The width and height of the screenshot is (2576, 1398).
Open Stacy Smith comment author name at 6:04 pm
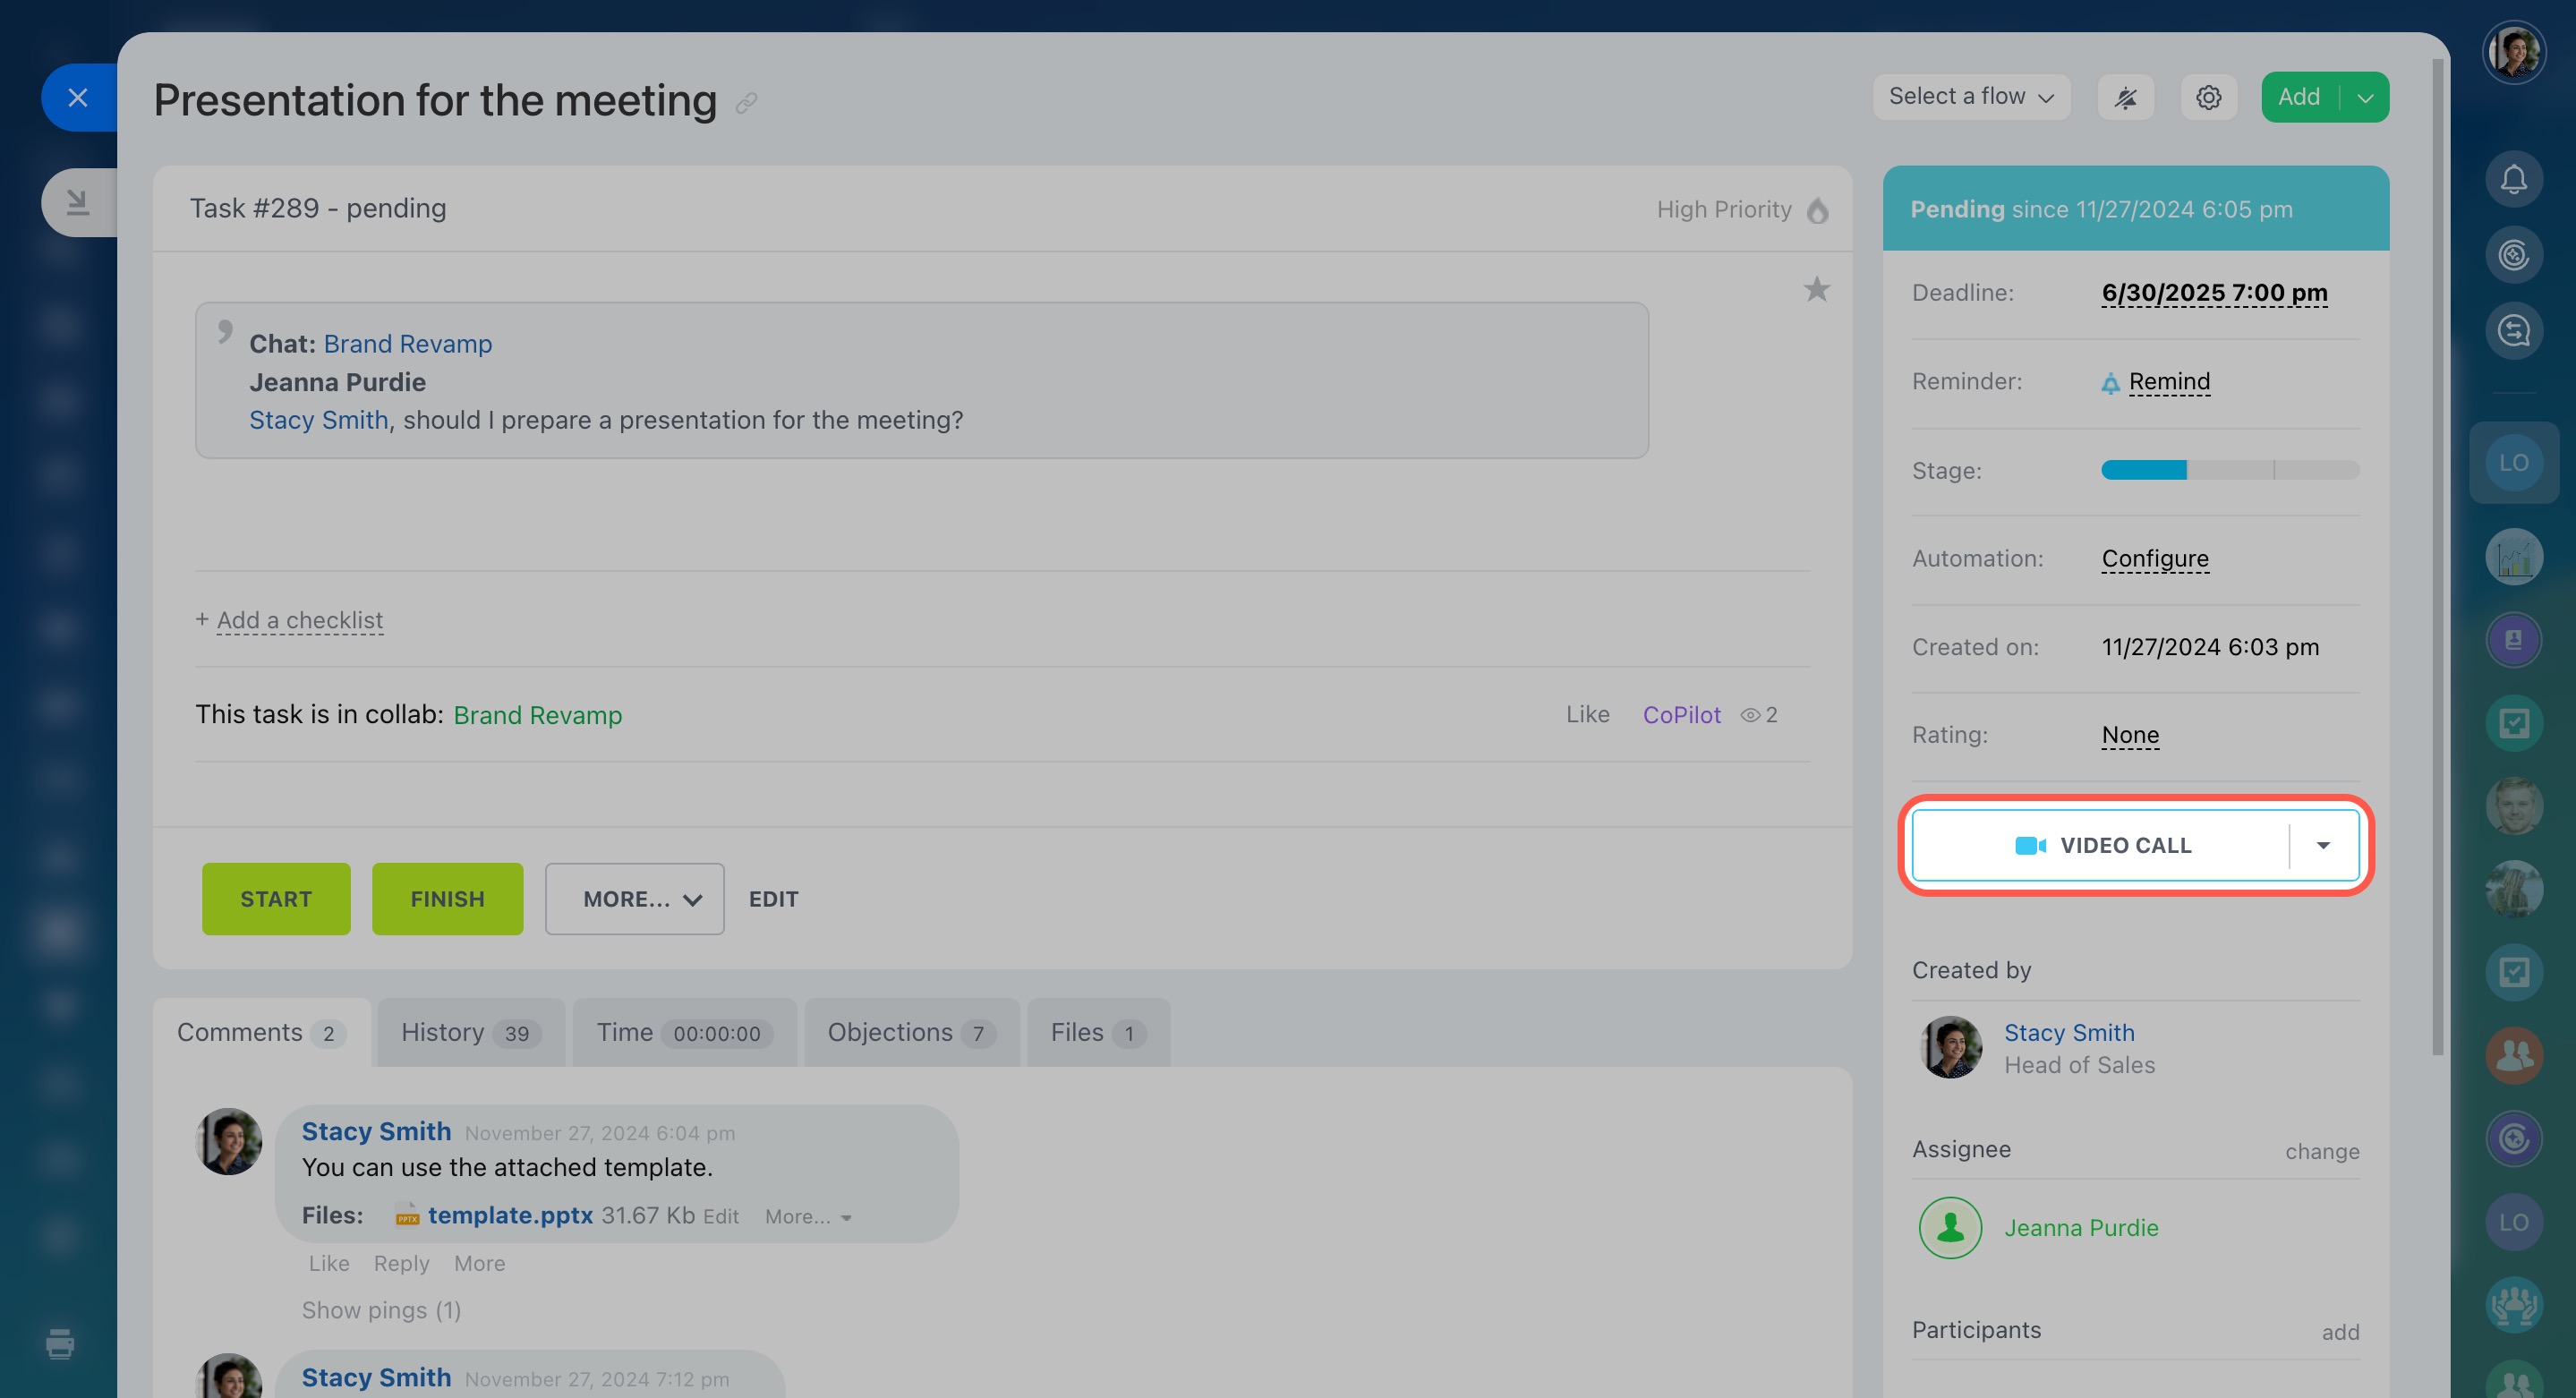click(x=376, y=1131)
